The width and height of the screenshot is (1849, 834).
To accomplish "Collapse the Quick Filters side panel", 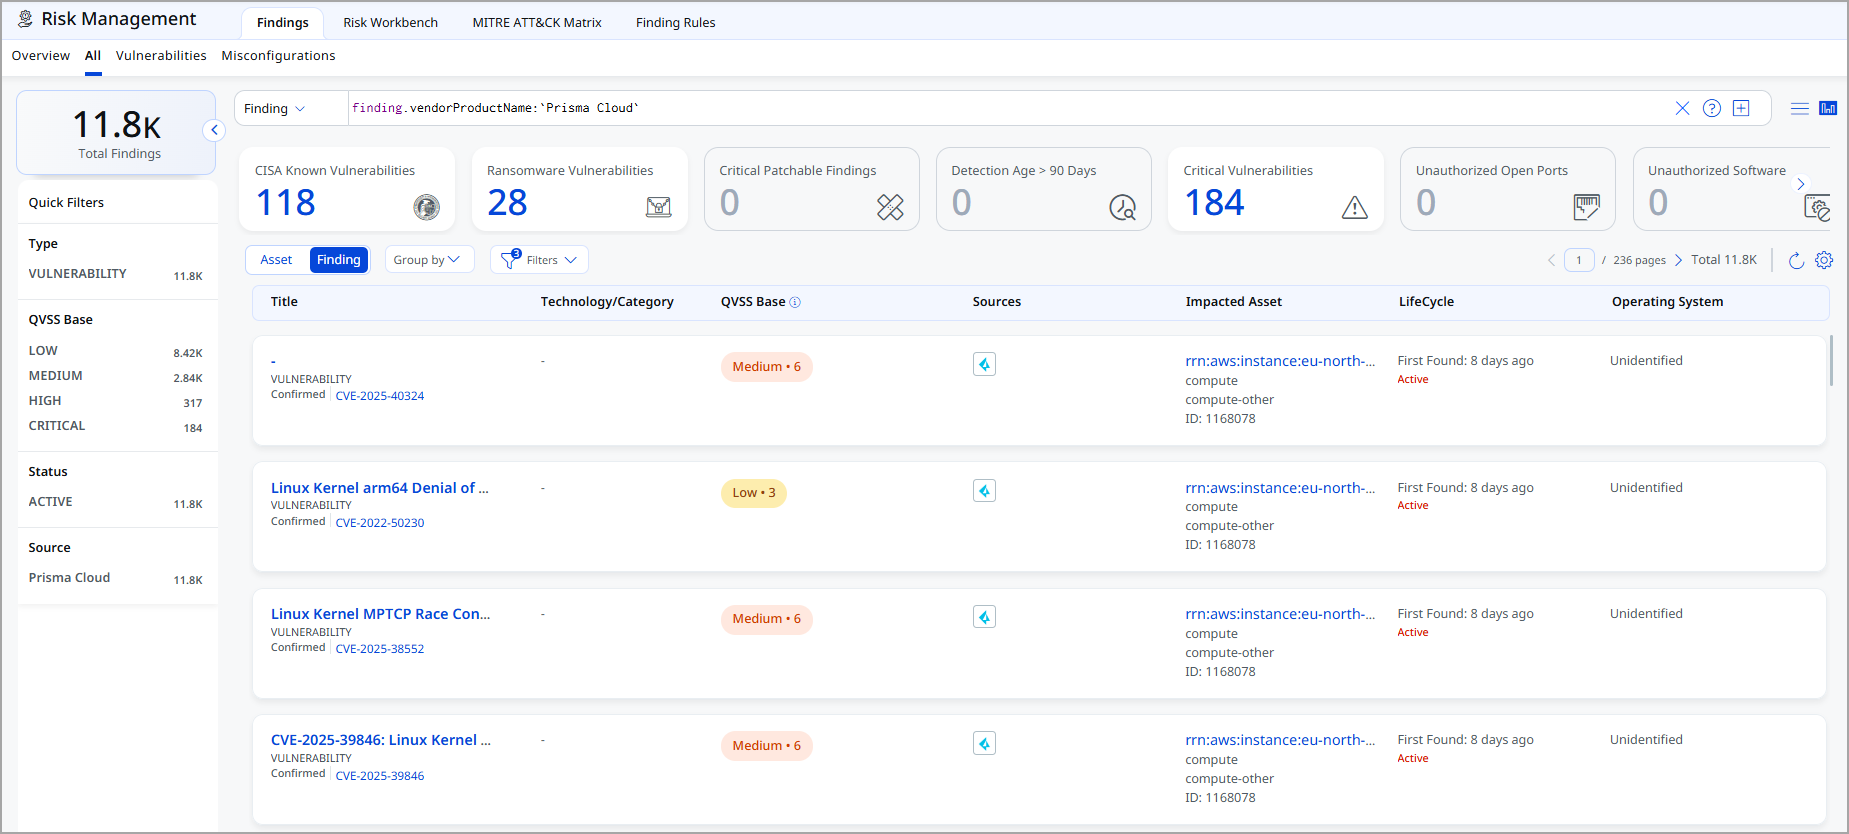I will 214,130.
